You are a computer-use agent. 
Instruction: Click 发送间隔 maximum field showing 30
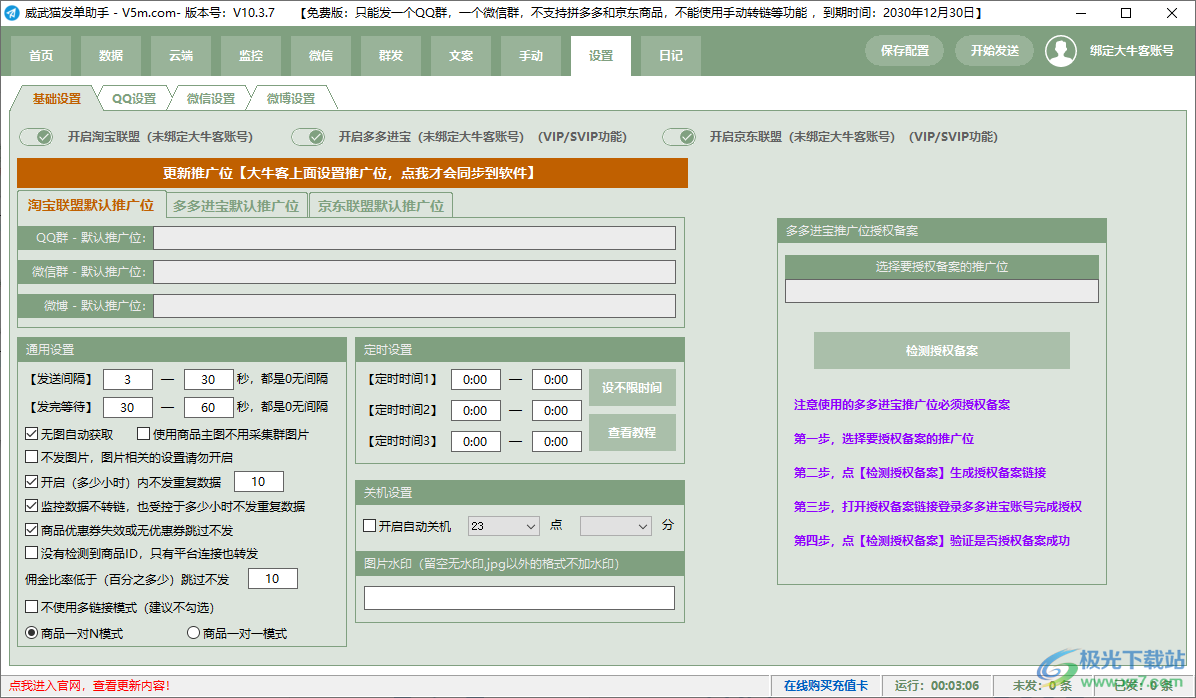tap(208, 379)
